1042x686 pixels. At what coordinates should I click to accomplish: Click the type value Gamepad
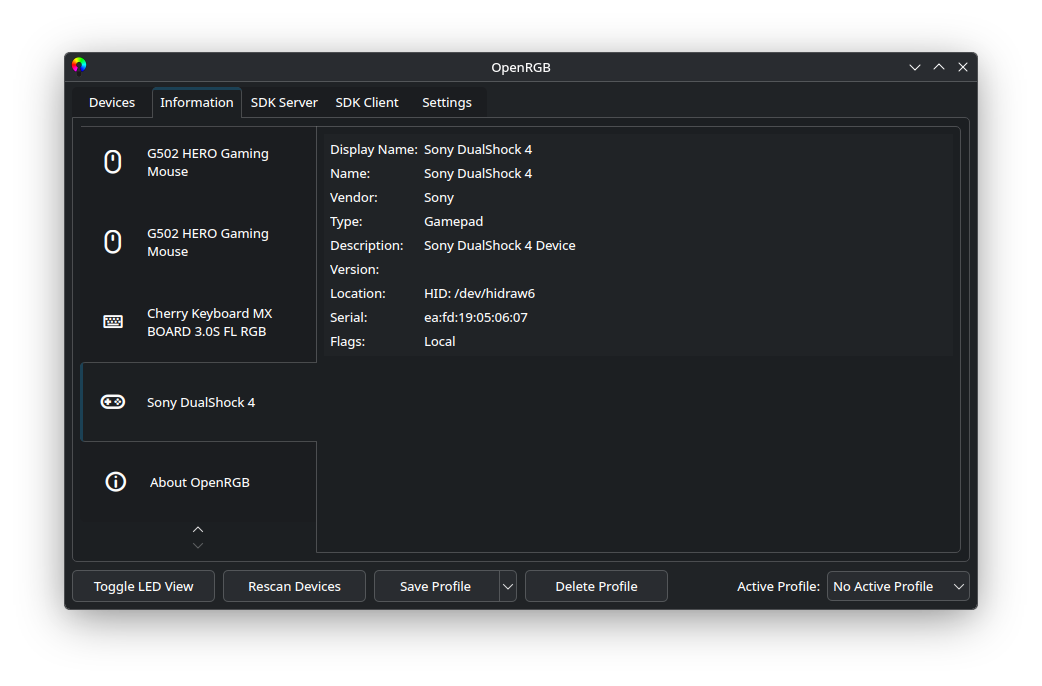pos(453,222)
